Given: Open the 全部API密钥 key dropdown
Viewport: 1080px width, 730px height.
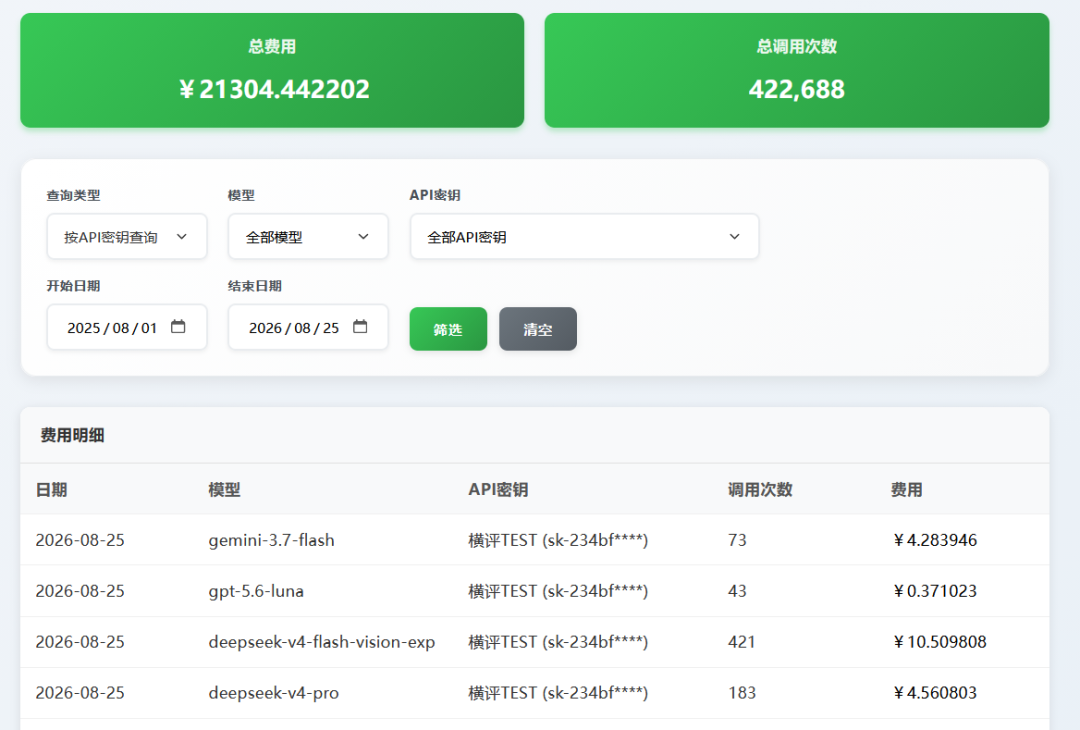Looking at the screenshot, I should tap(584, 237).
